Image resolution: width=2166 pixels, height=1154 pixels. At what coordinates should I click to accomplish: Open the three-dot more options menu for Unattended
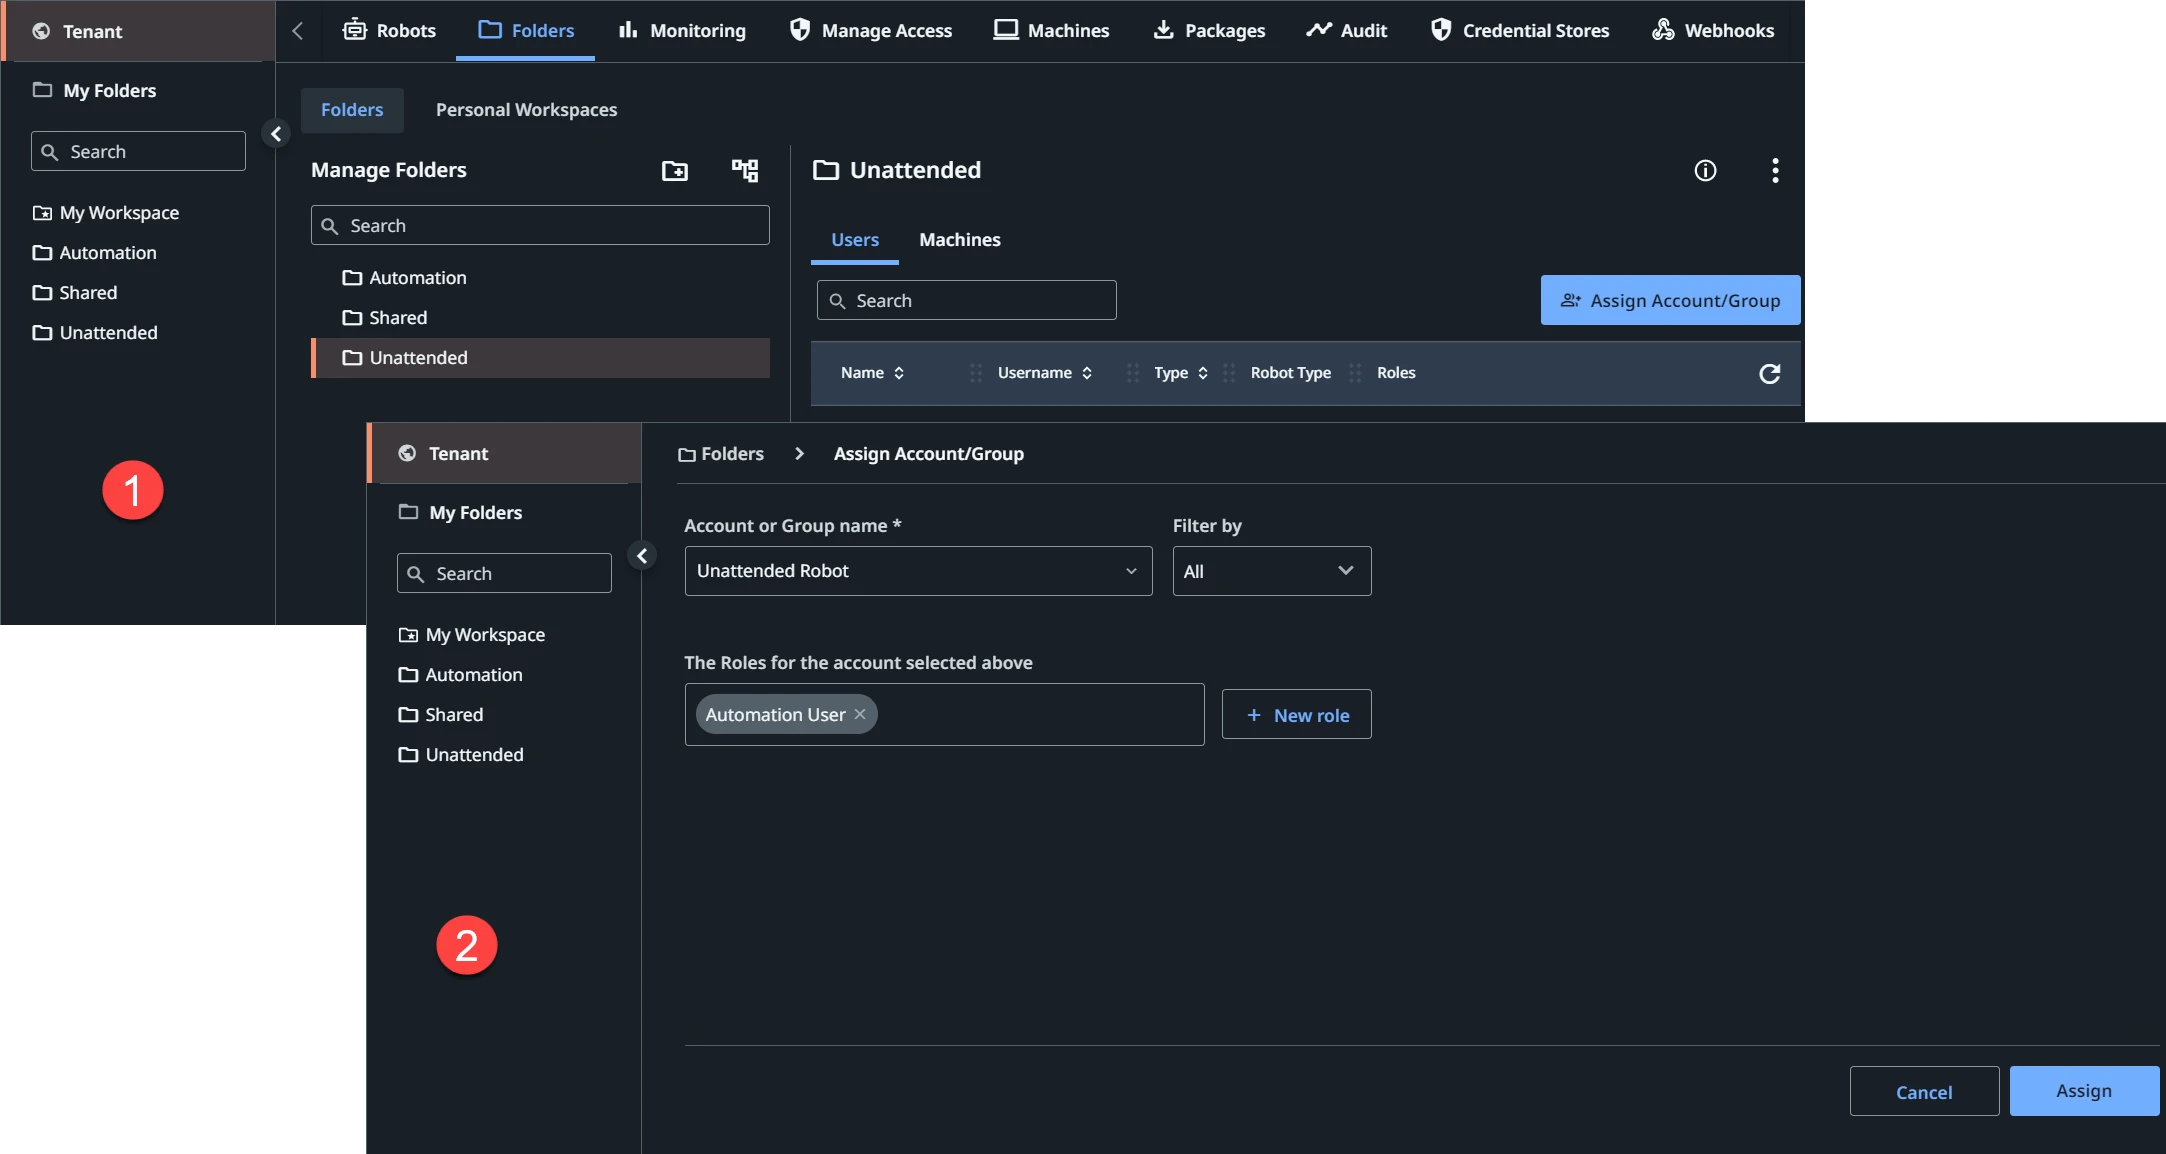coord(1775,170)
